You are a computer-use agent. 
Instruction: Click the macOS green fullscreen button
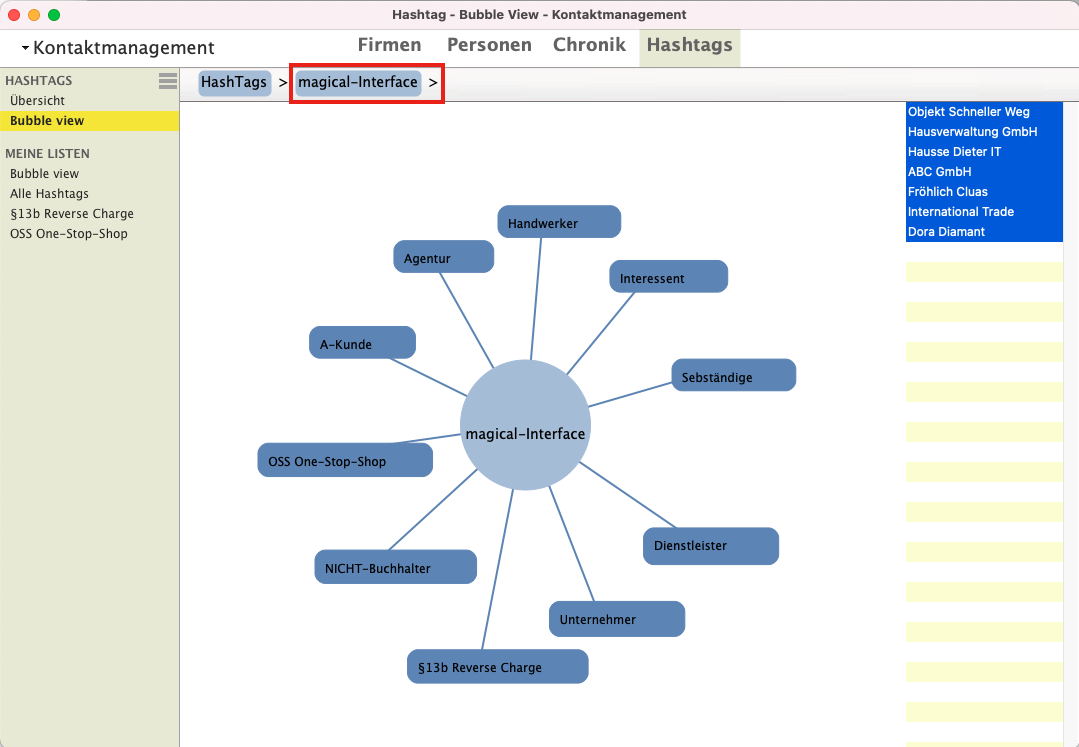[54, 15]
